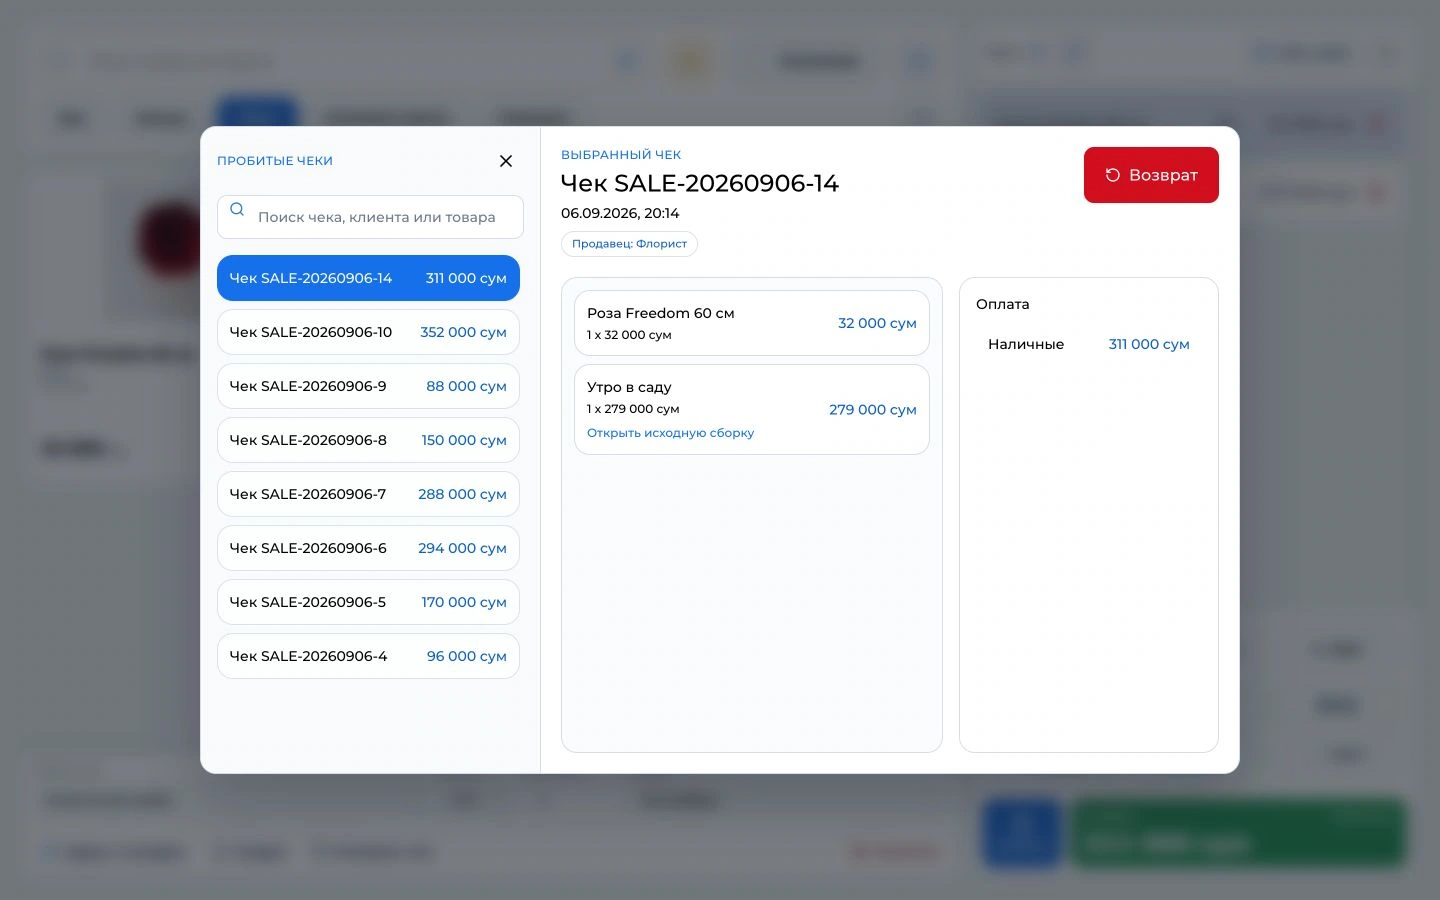
Task: Open the Открыть исходную сборку link
Action: (670, 433)
